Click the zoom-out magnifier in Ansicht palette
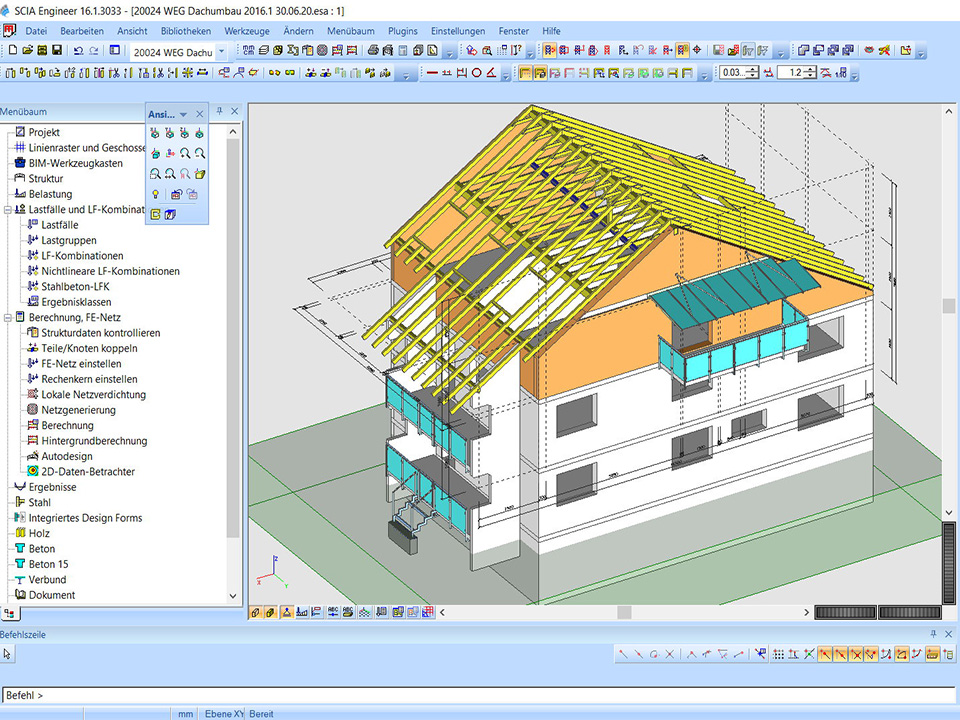960x720 pixels. [x=201, y=153]
